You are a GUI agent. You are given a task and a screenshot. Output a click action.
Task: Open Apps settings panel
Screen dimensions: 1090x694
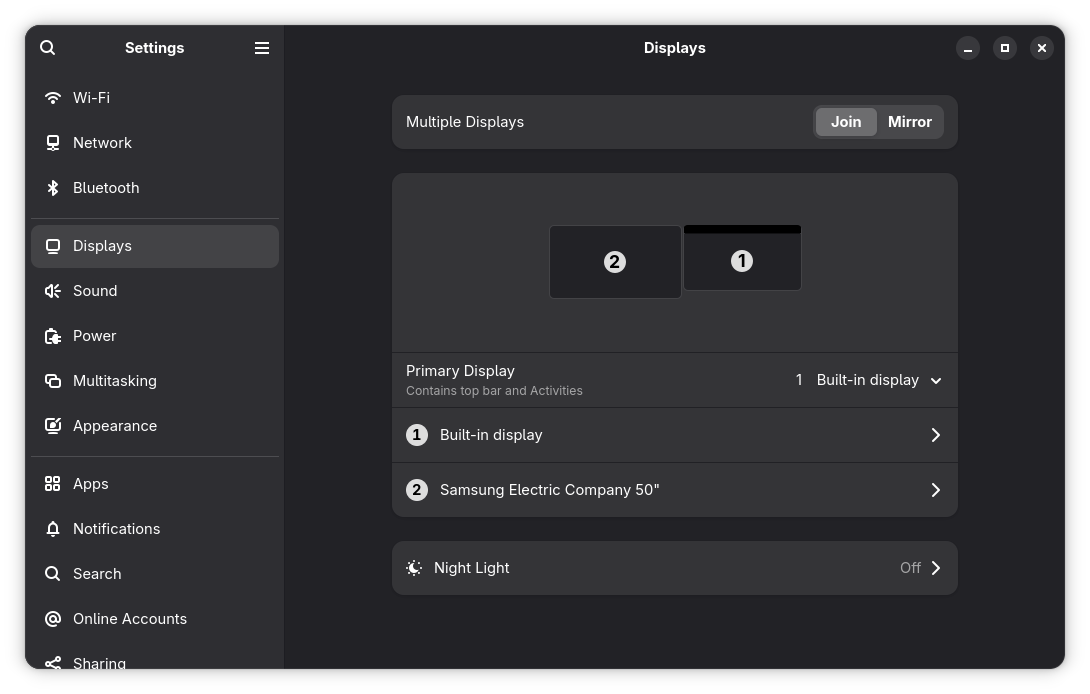click(155, 483)
